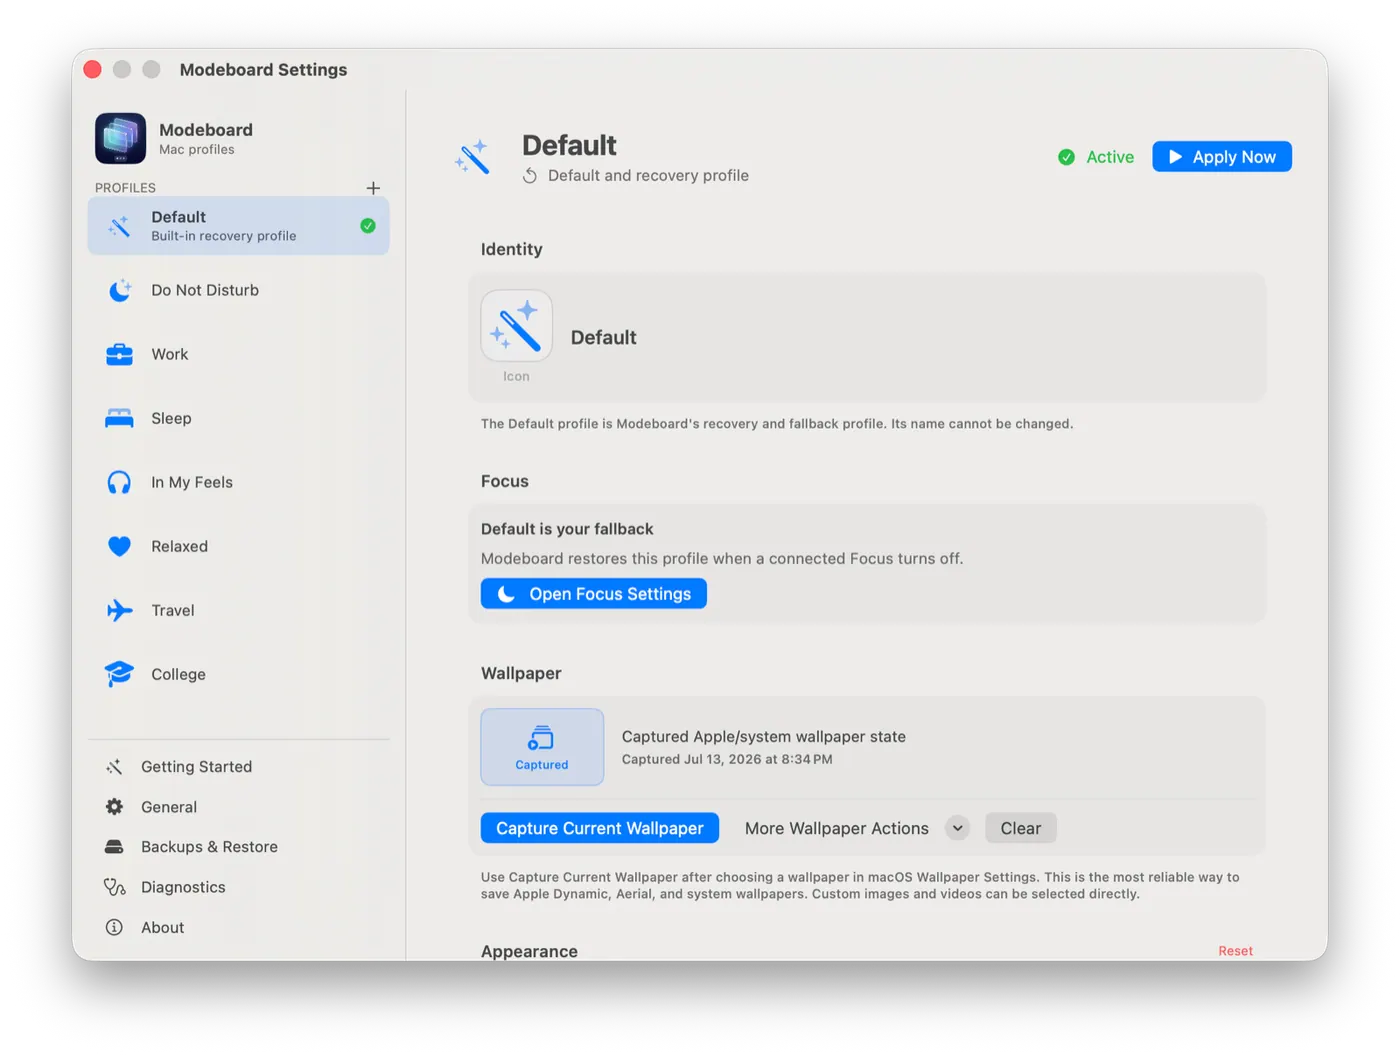Click the green active checkmark on Default row
1400x1056 pixels.
(x=368, y=226)
